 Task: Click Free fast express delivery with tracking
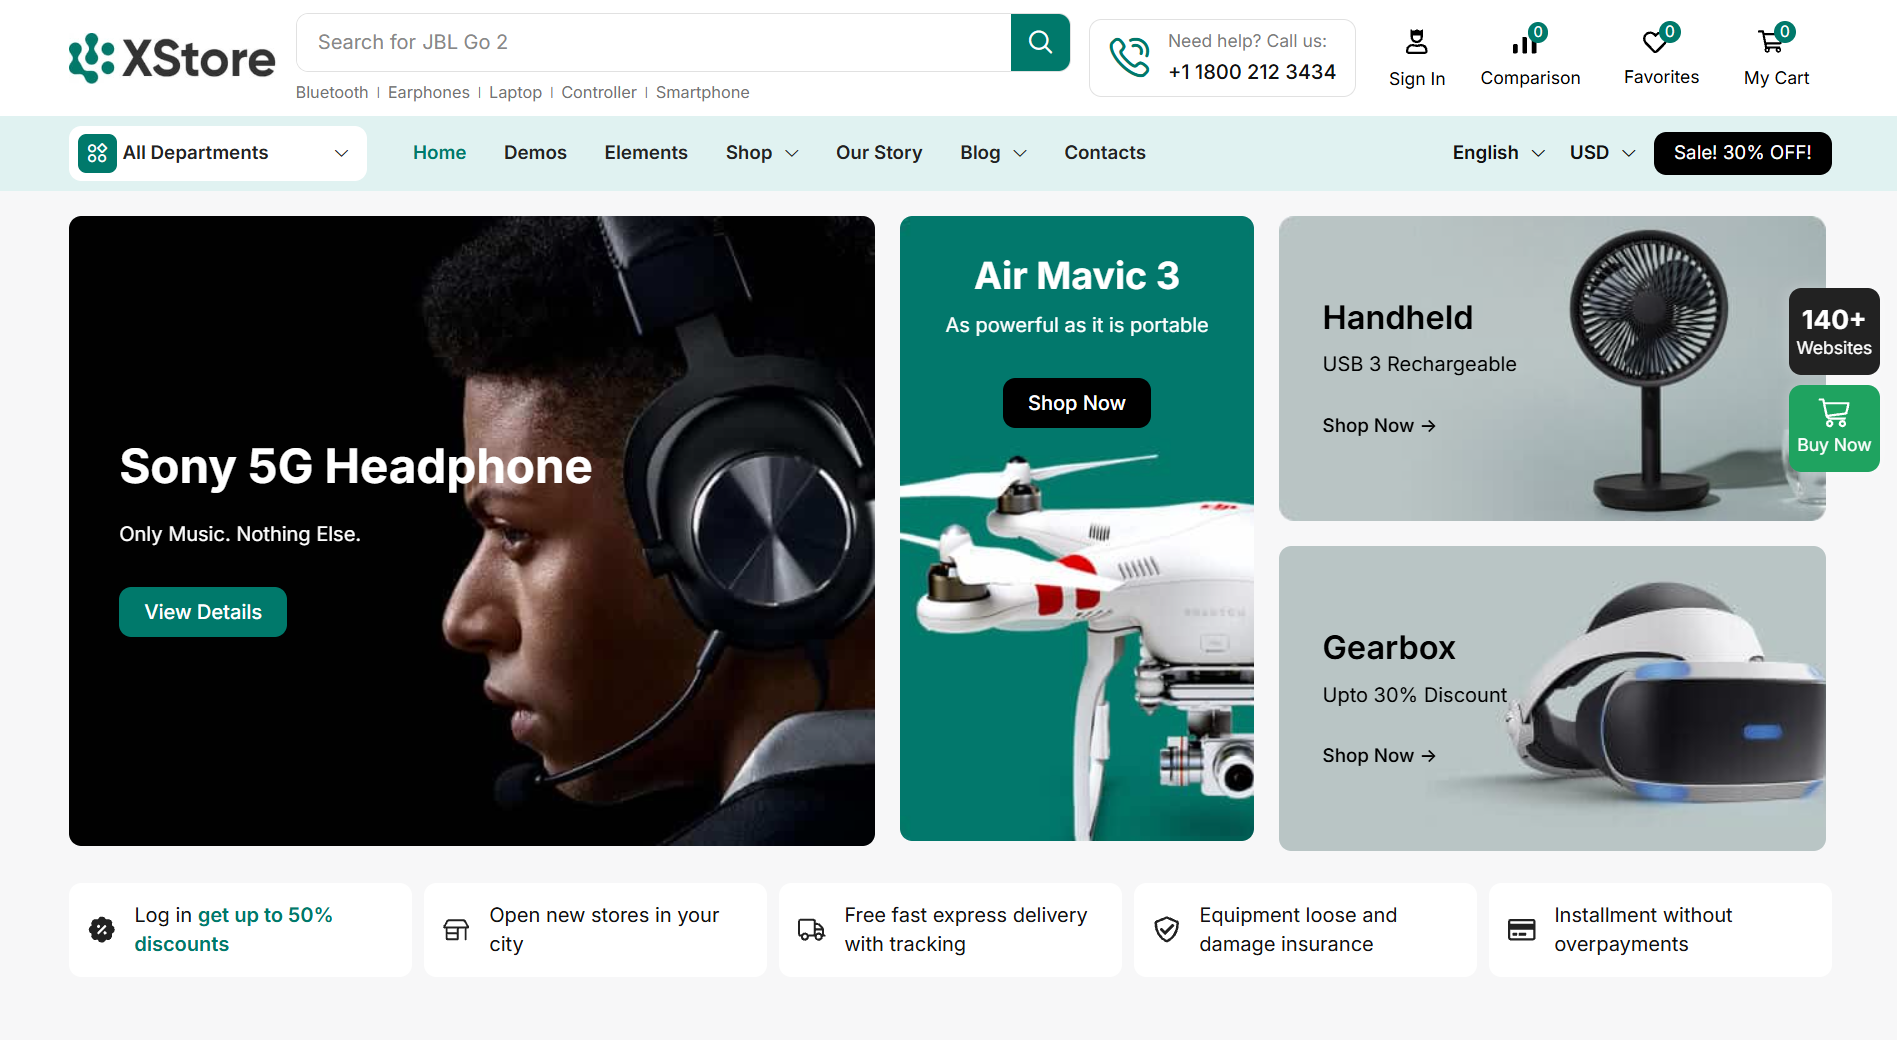pos(966,930)
